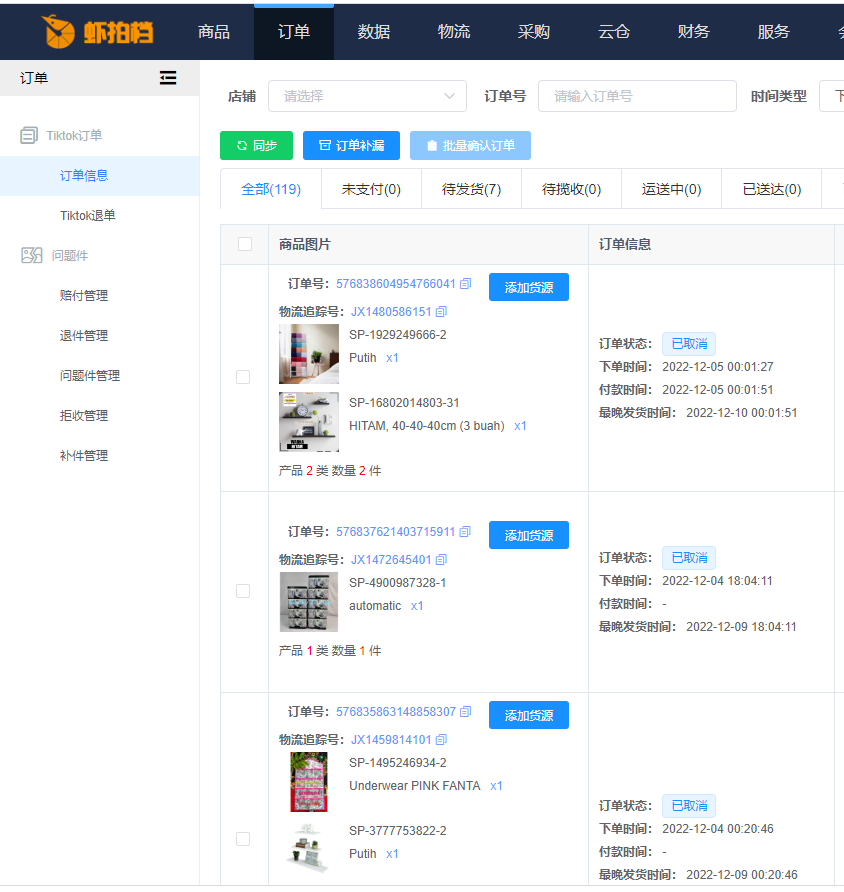Open 财务 in the top navigation
This screenshot has height=892, width=844.
click(x=693, y=32)
